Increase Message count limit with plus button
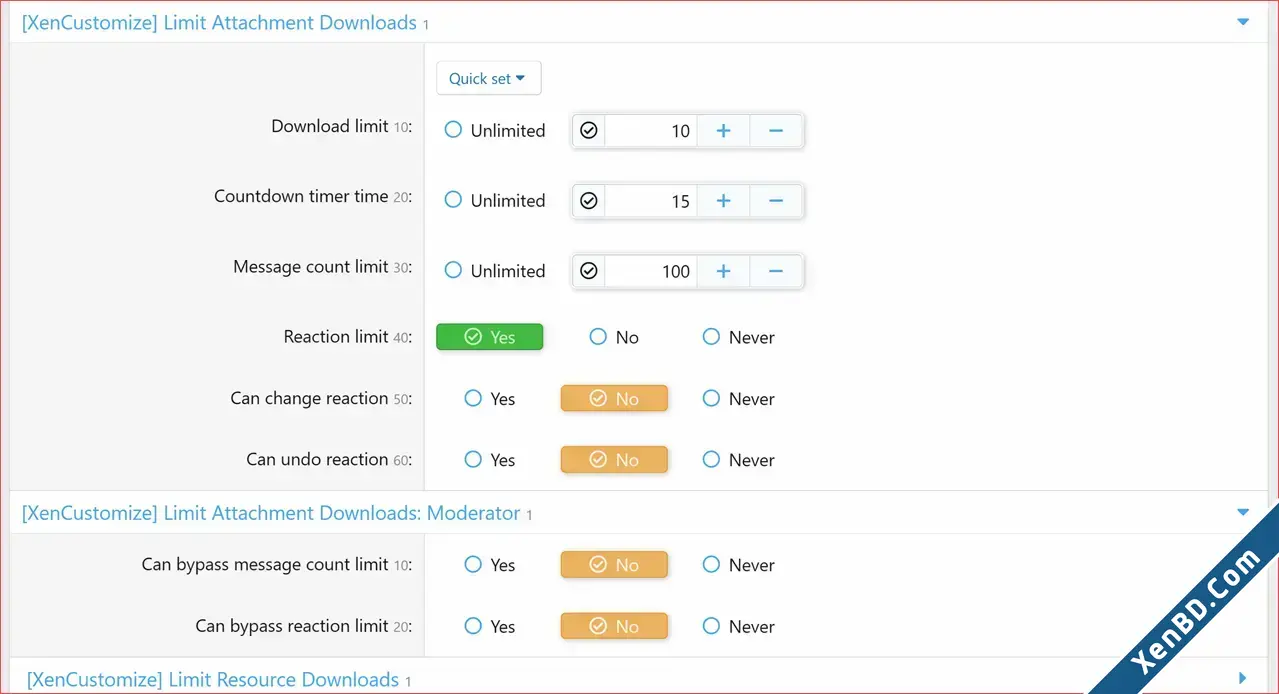1279x694 pixels. (723, 271)
